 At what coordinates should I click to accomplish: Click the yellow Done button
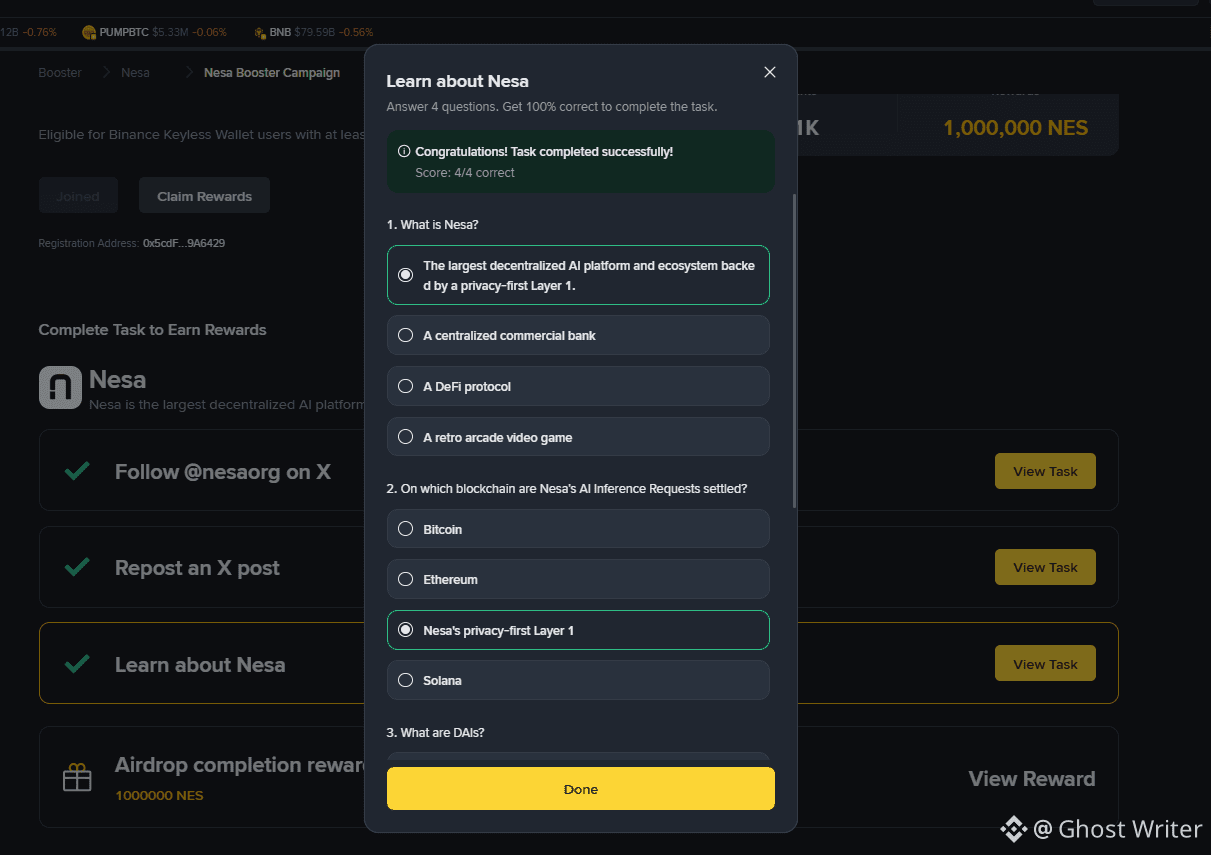pyautogui.click(x=580, y=789)
